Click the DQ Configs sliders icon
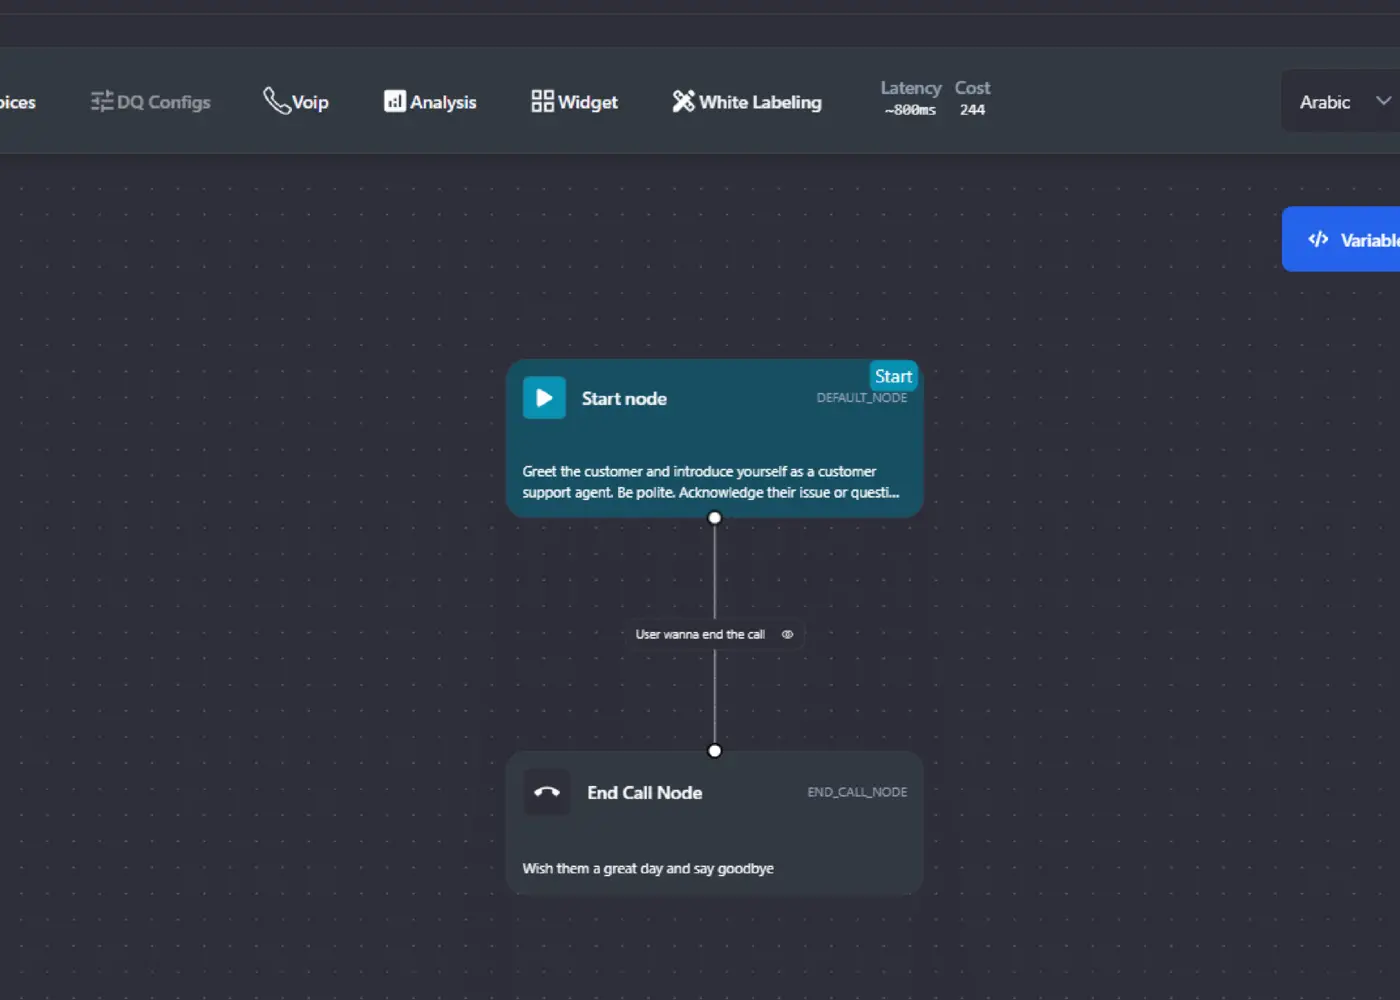The width and height of the screenshot is (1400, 1000). pyautogui.click(x=101, y=101)
